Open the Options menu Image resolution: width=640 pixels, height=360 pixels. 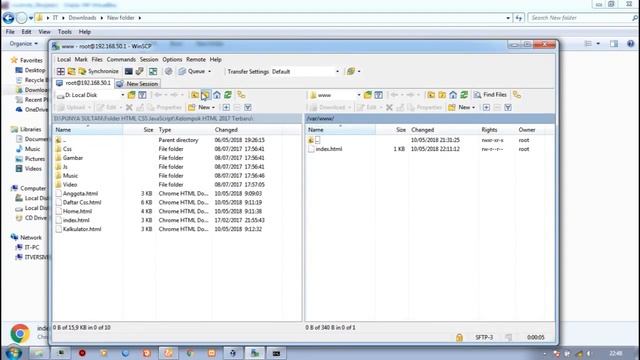pyautogui.click(x=172, y=60)
